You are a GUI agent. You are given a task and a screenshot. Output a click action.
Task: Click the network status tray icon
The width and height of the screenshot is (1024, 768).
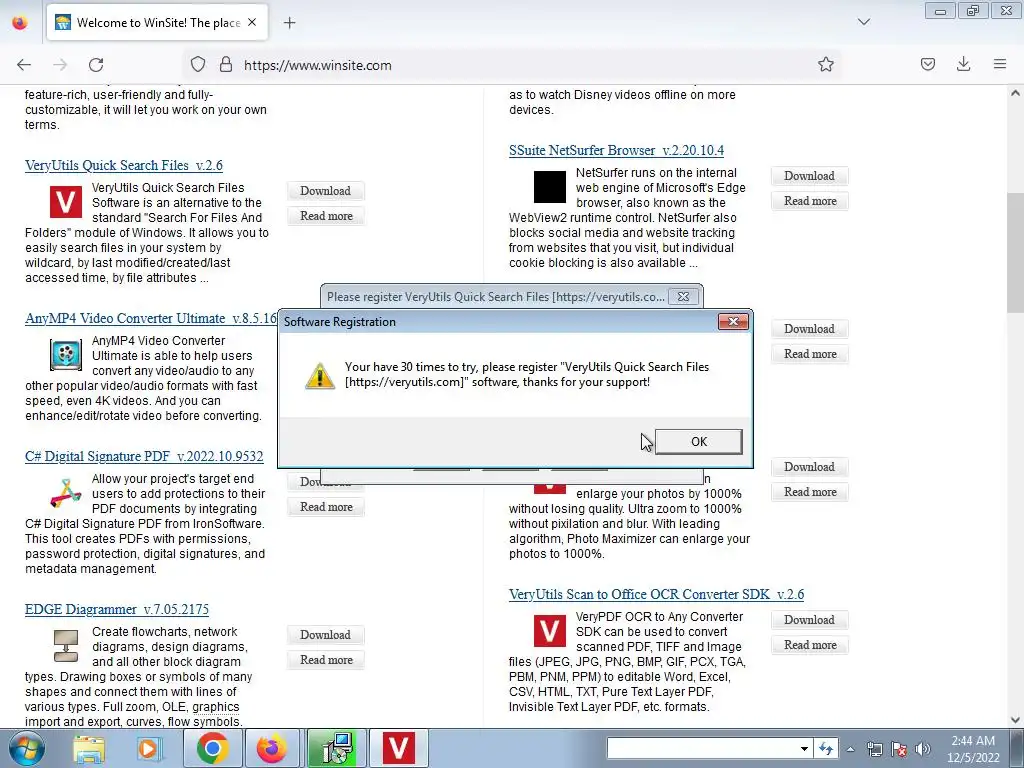click(874, 749)
